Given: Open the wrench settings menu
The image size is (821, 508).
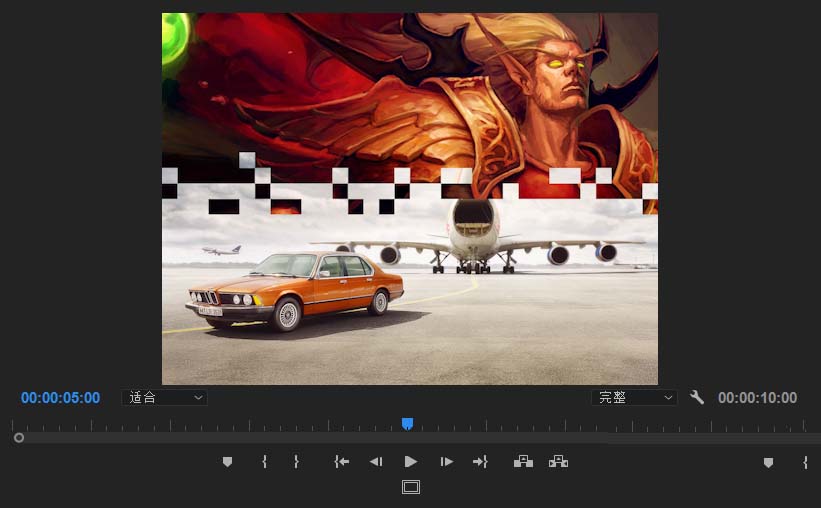Looking at the screenshot, I should point(696,397).
